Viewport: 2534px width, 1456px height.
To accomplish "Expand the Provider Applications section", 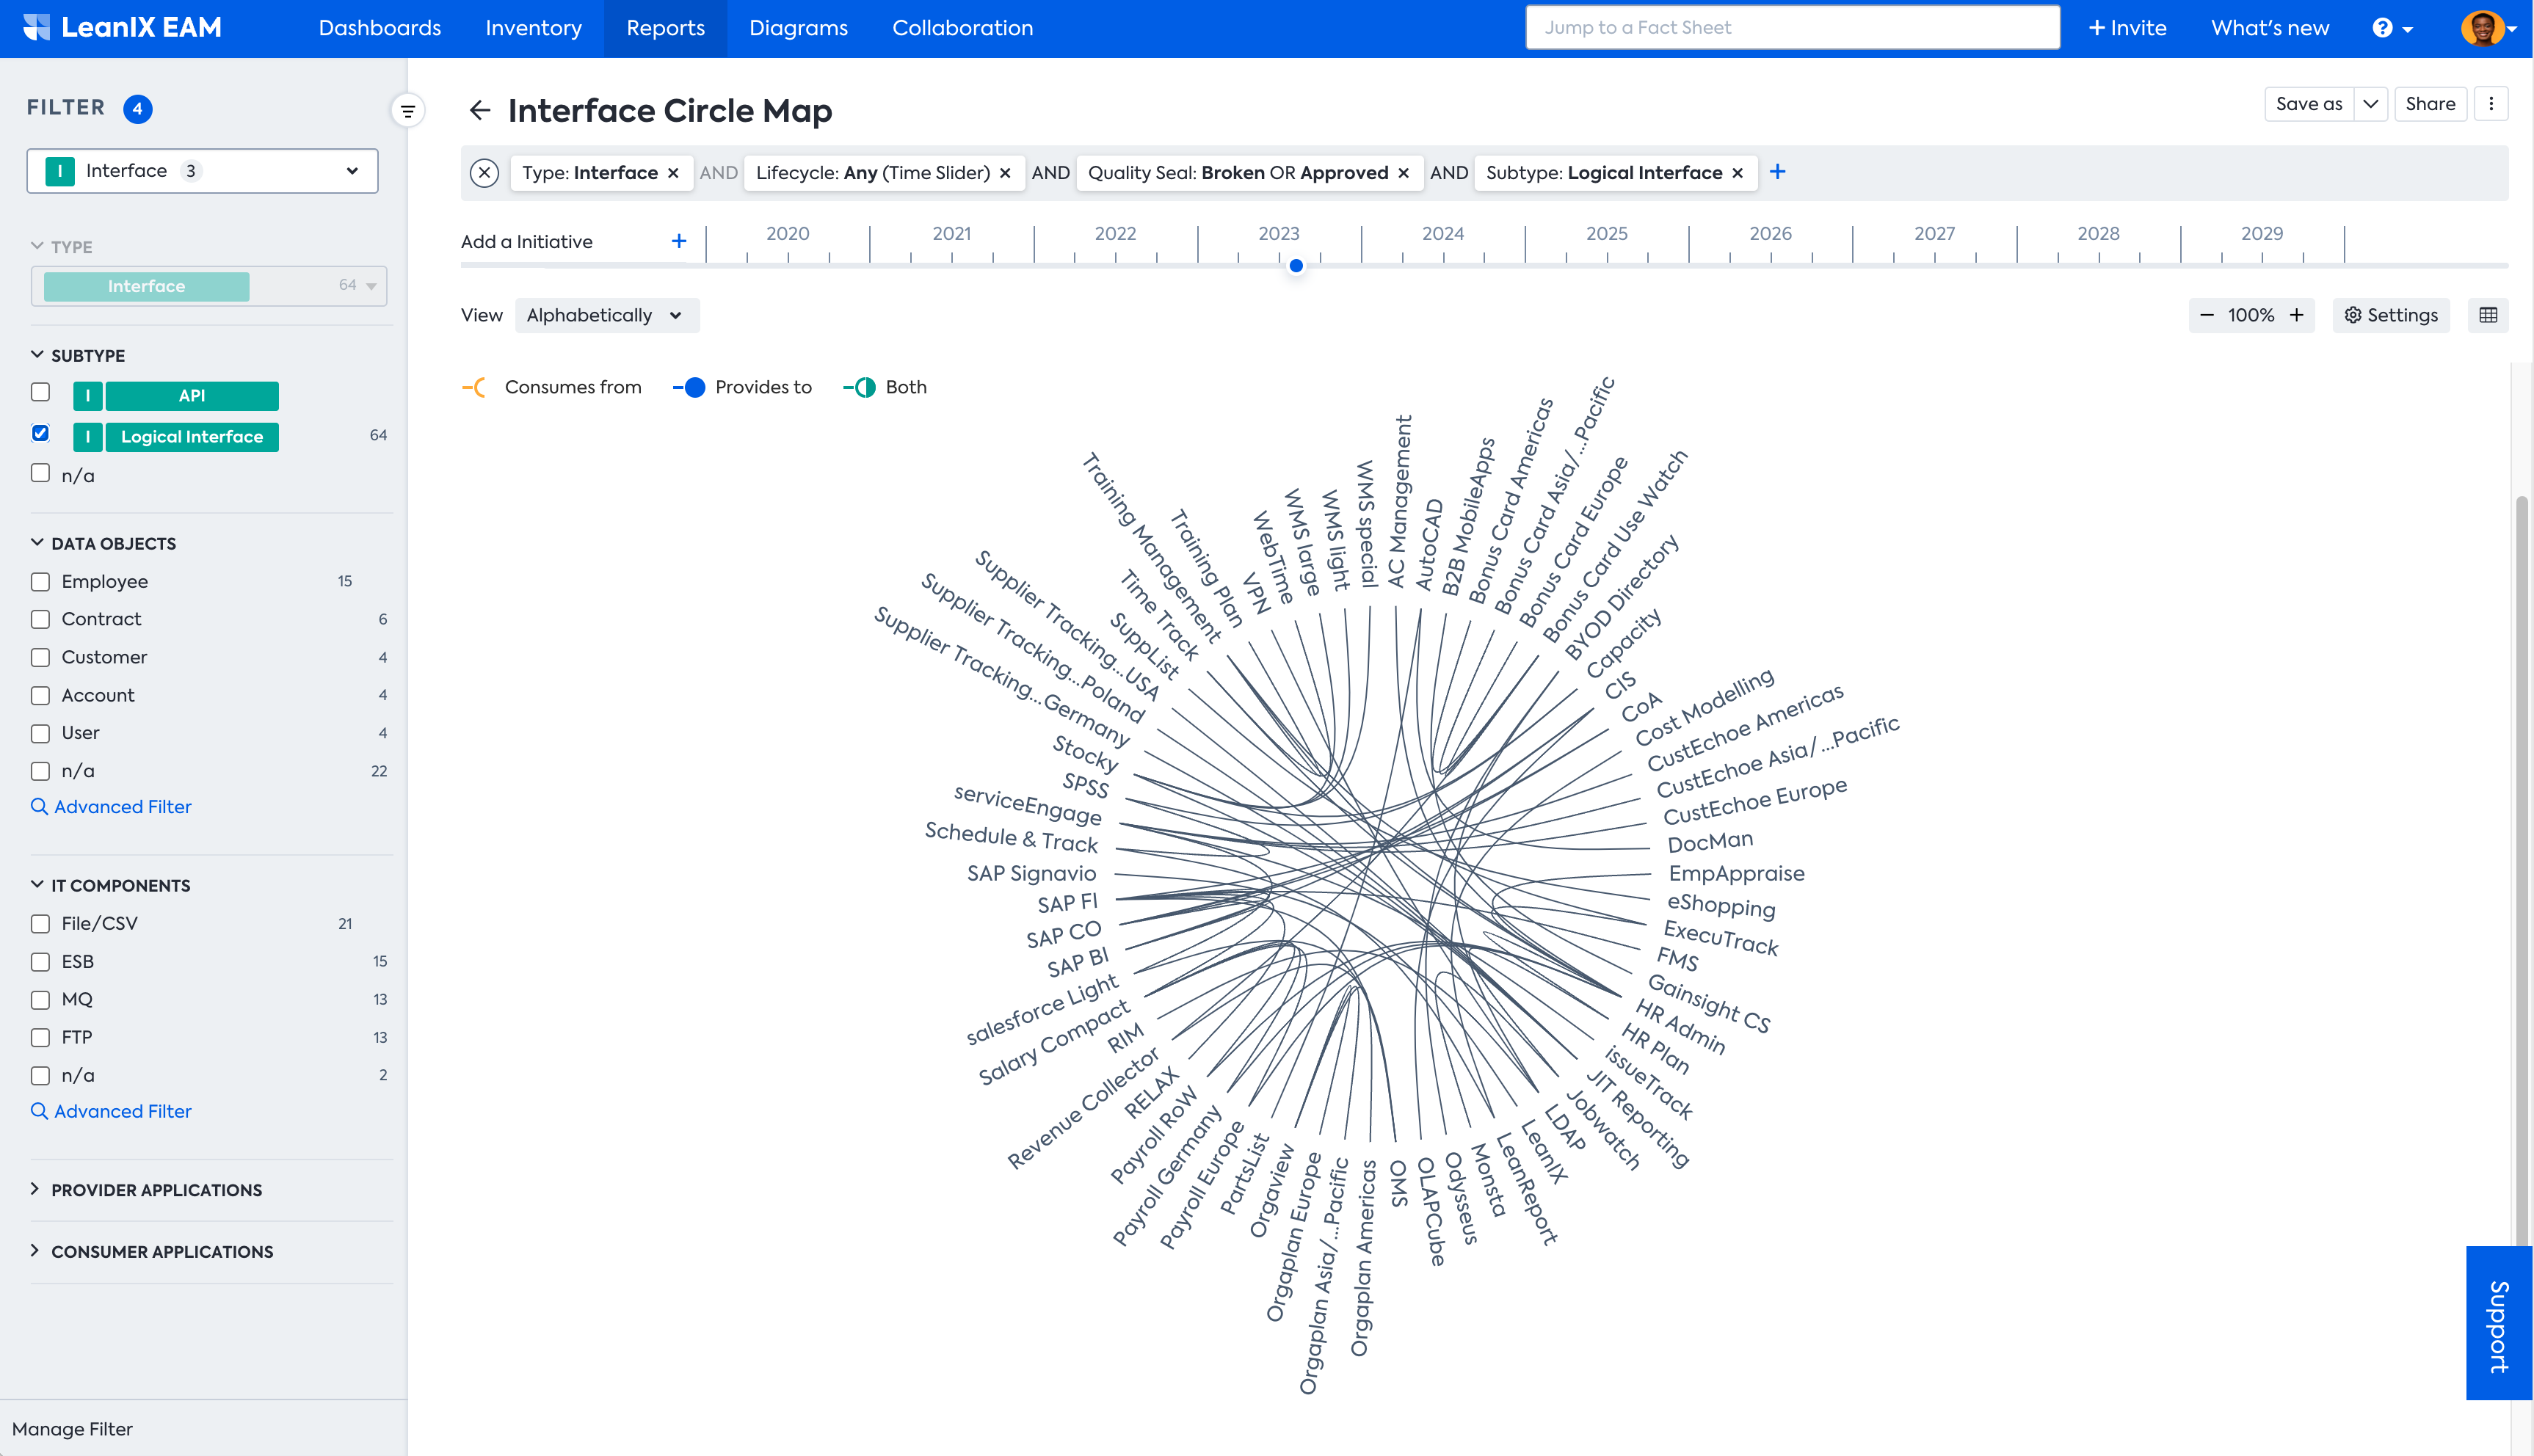I will 157,1190.
